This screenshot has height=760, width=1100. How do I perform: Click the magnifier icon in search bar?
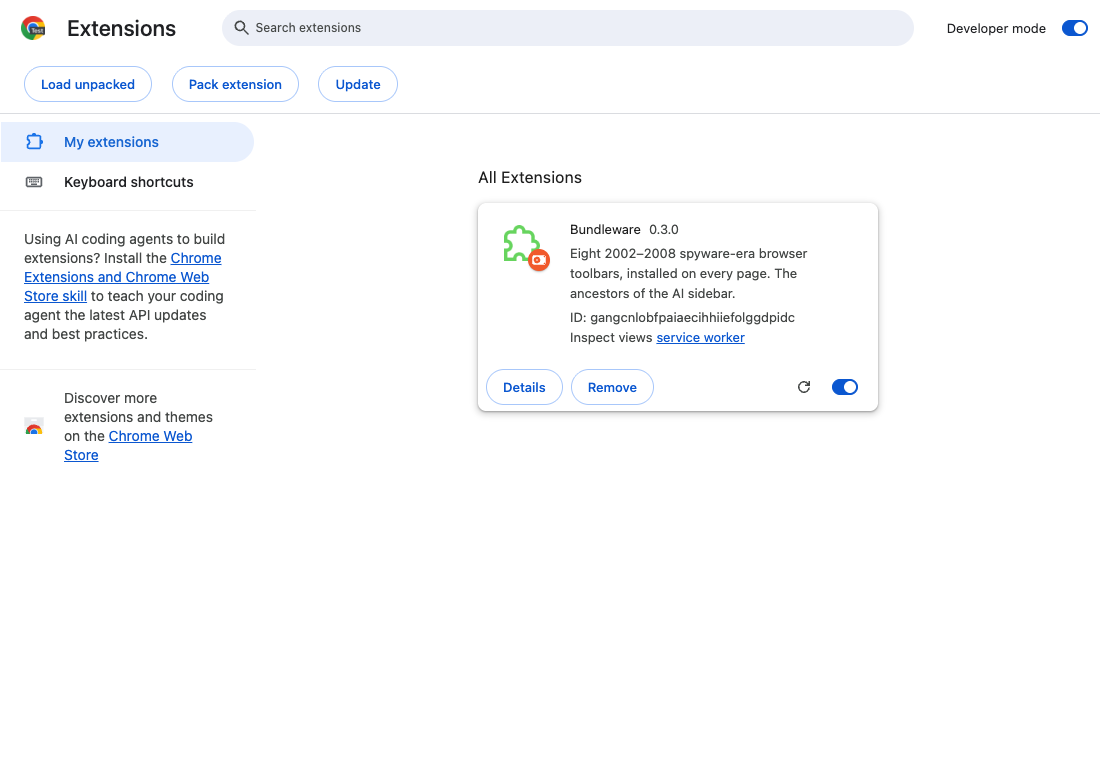(241, 28)
